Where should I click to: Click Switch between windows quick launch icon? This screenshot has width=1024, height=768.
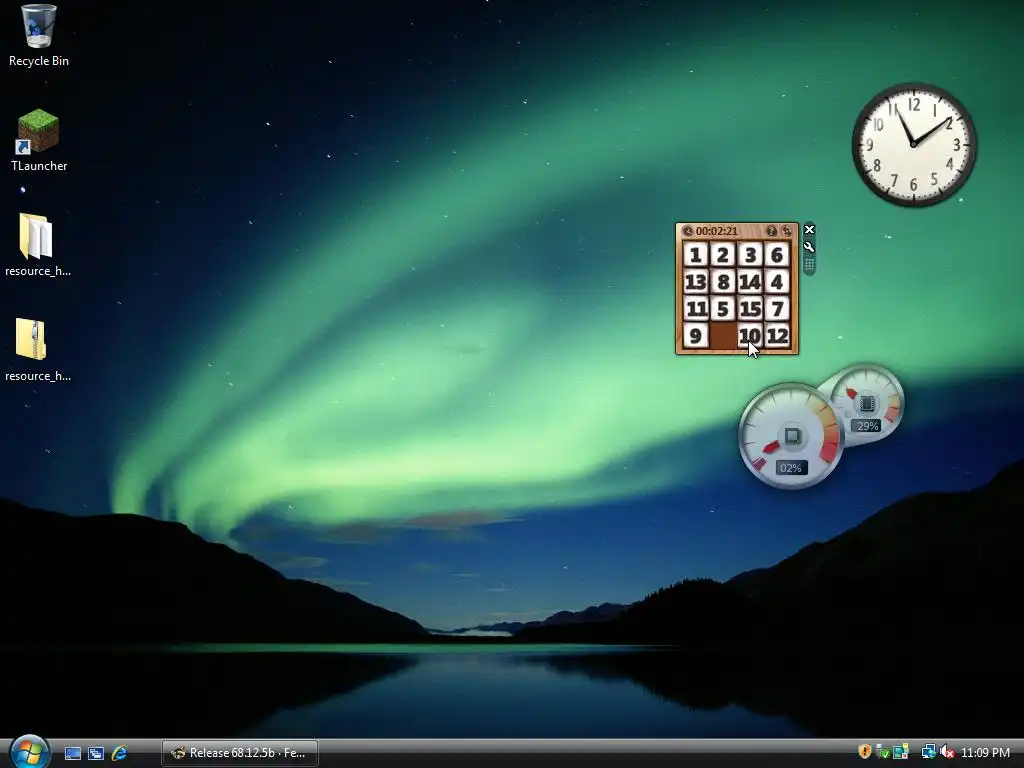[x=96, y=753]
